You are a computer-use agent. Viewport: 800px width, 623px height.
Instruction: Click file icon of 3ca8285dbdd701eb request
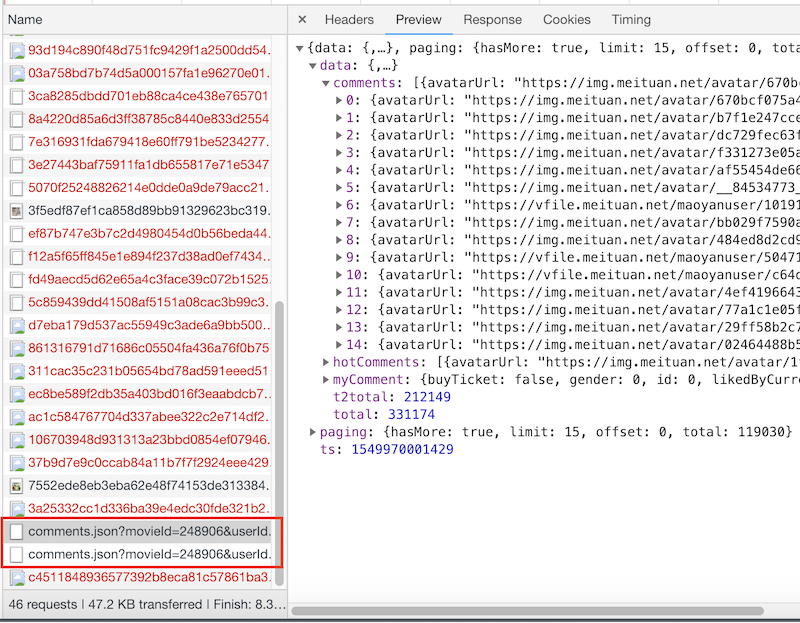[x=17, y=96]
